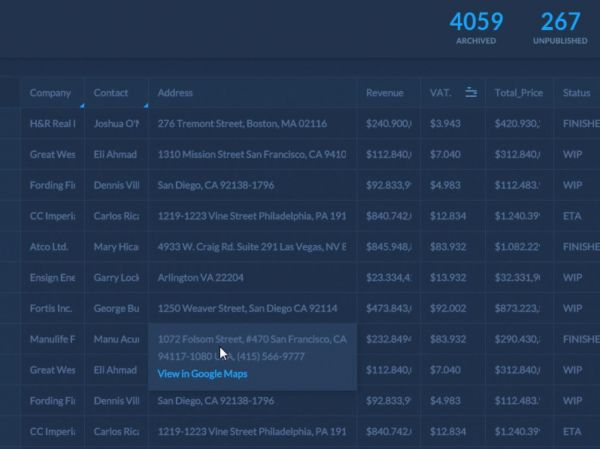The height and width of the screenshot is (449, 600).
Task: Click the corner triangle marker on the Contact header
Action: tap(144, 104)
